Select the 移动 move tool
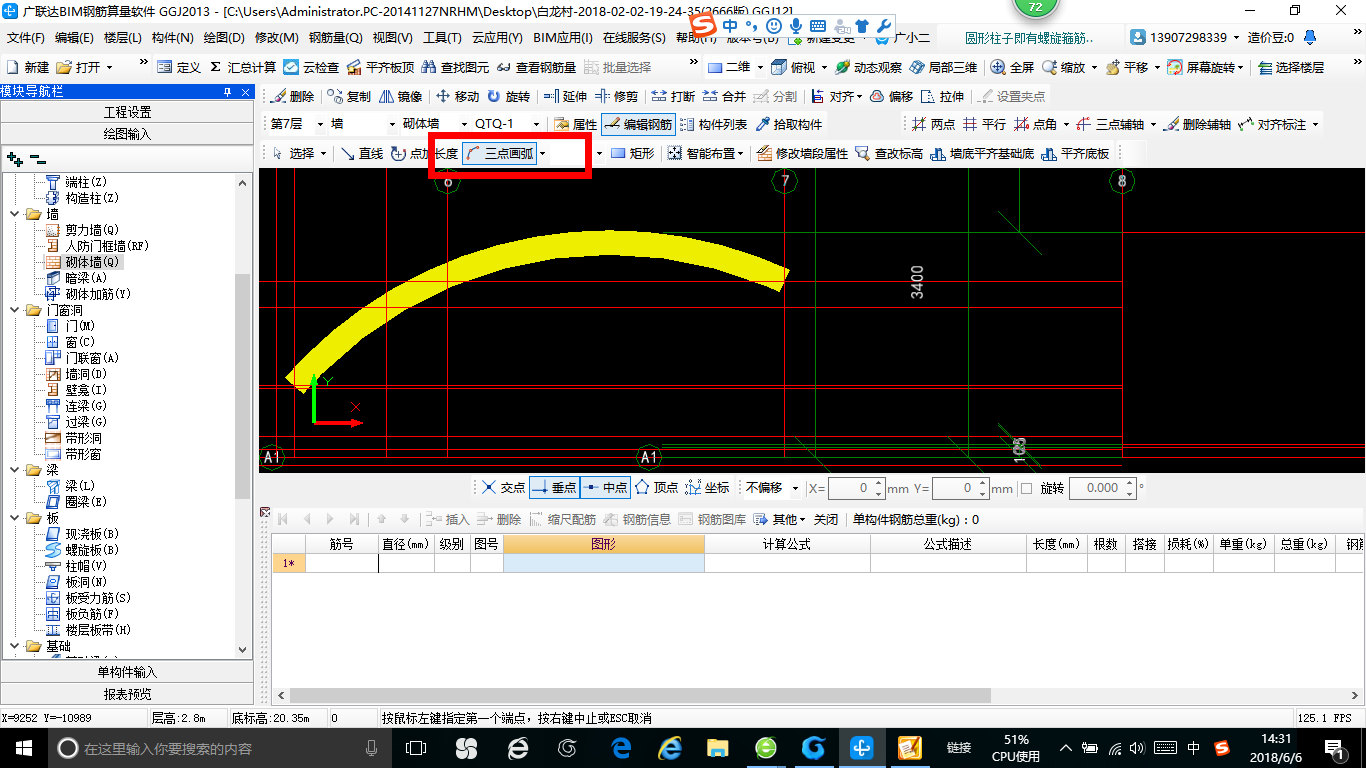 457,97
